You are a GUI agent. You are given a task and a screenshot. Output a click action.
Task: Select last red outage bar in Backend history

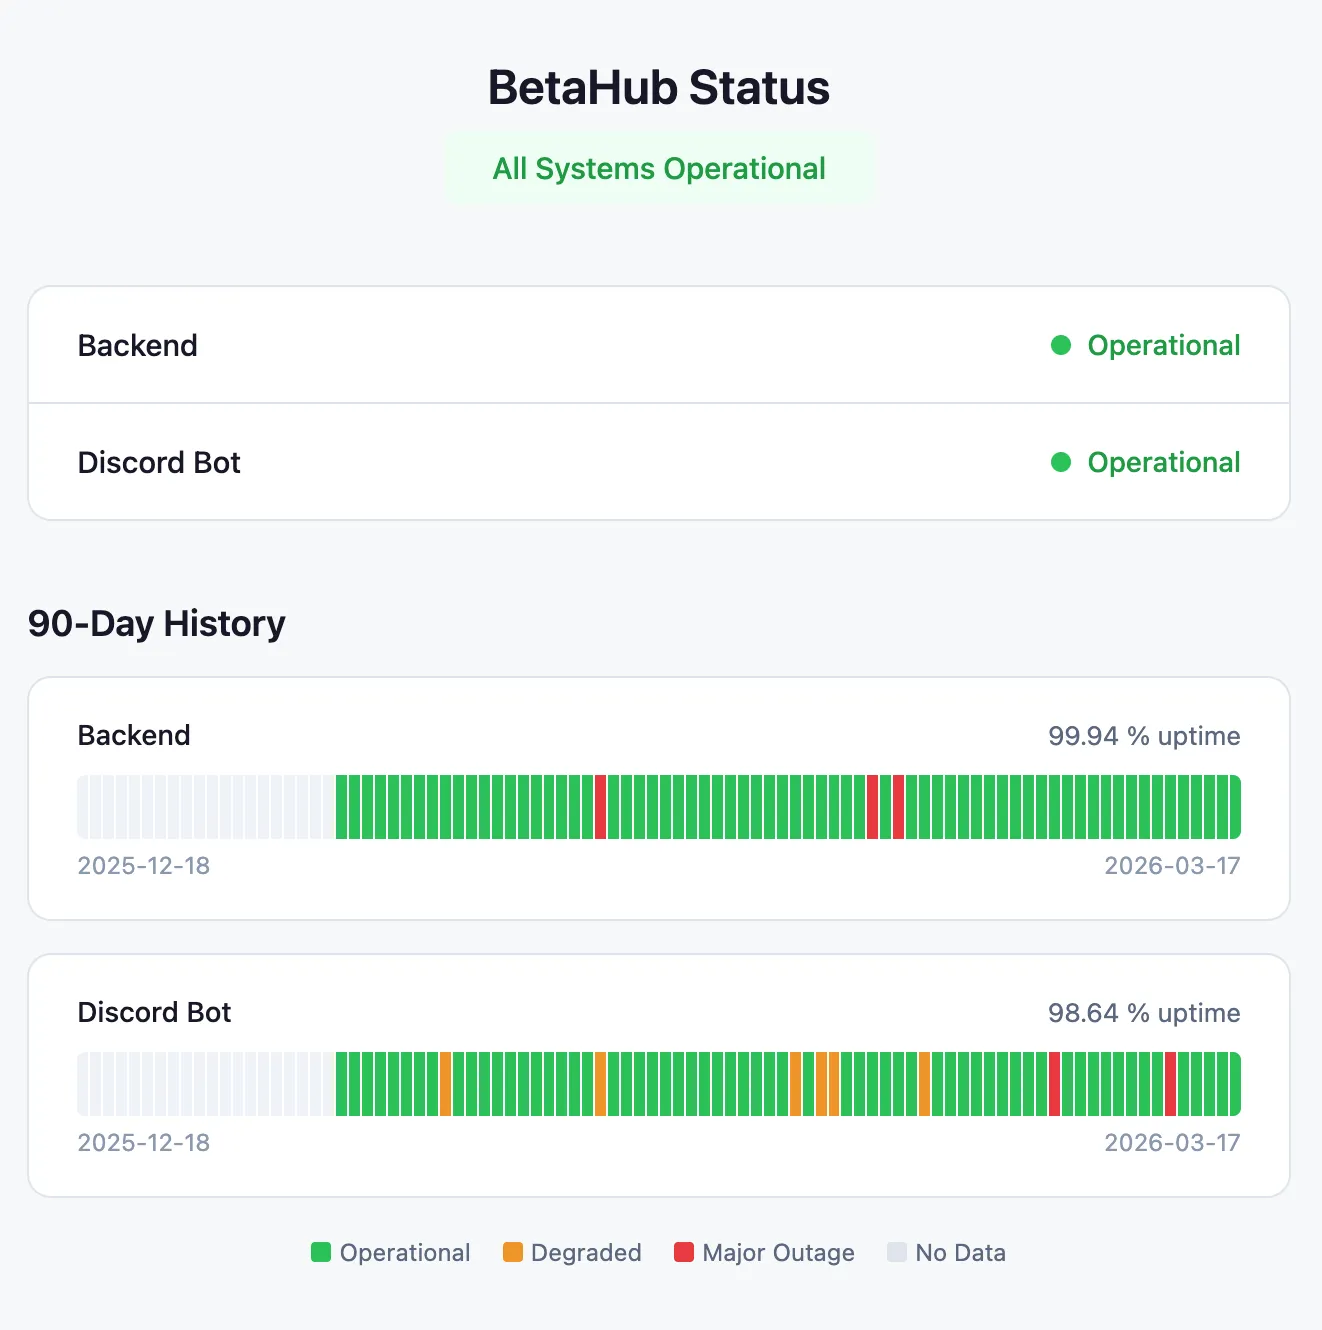point(899,807)
